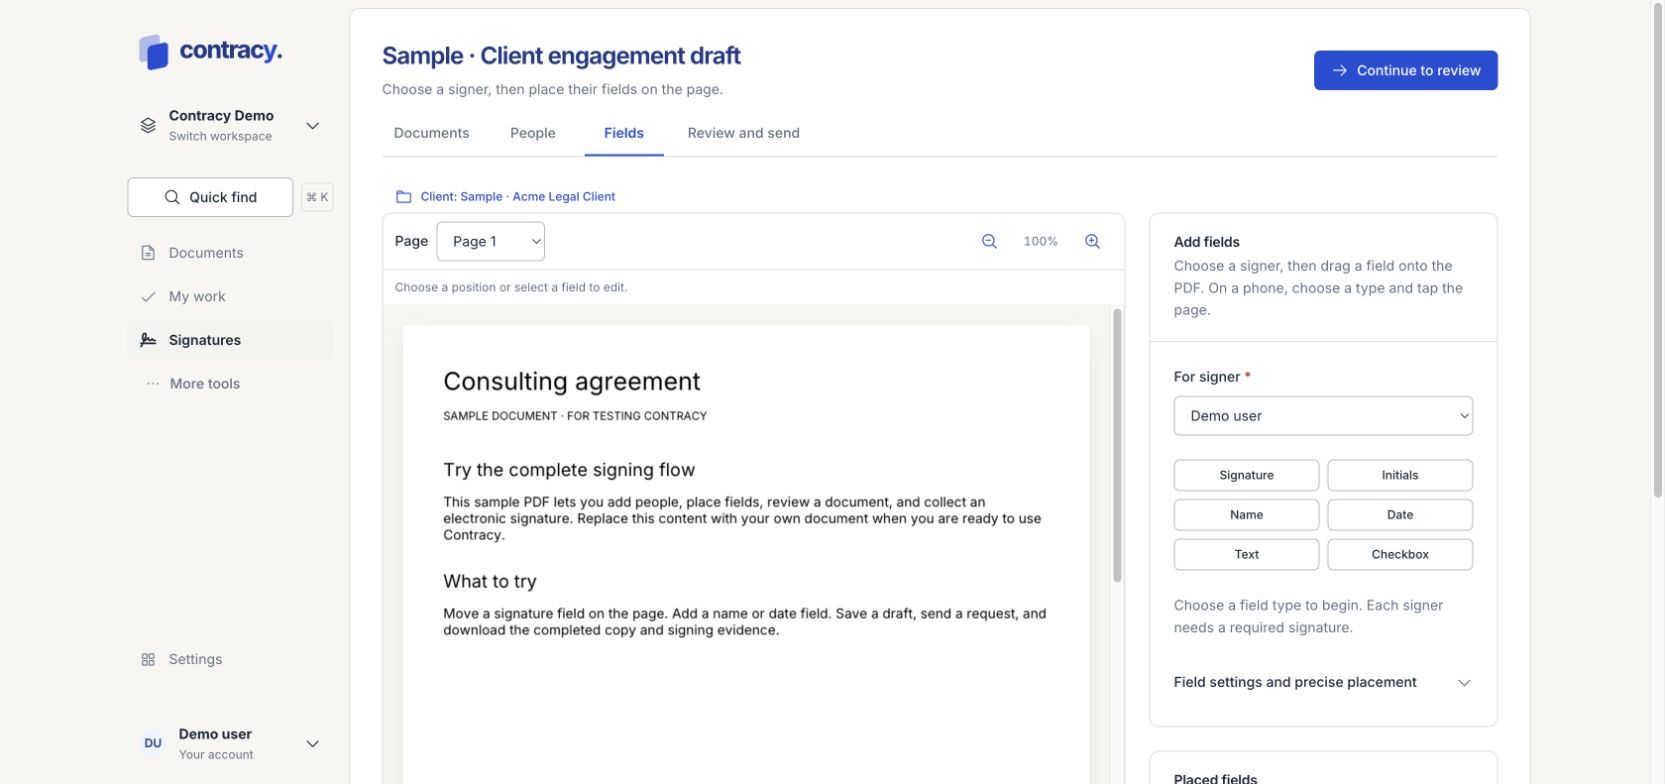Add a Signature field
1665x784 pixels.
tap(1246, 475)
